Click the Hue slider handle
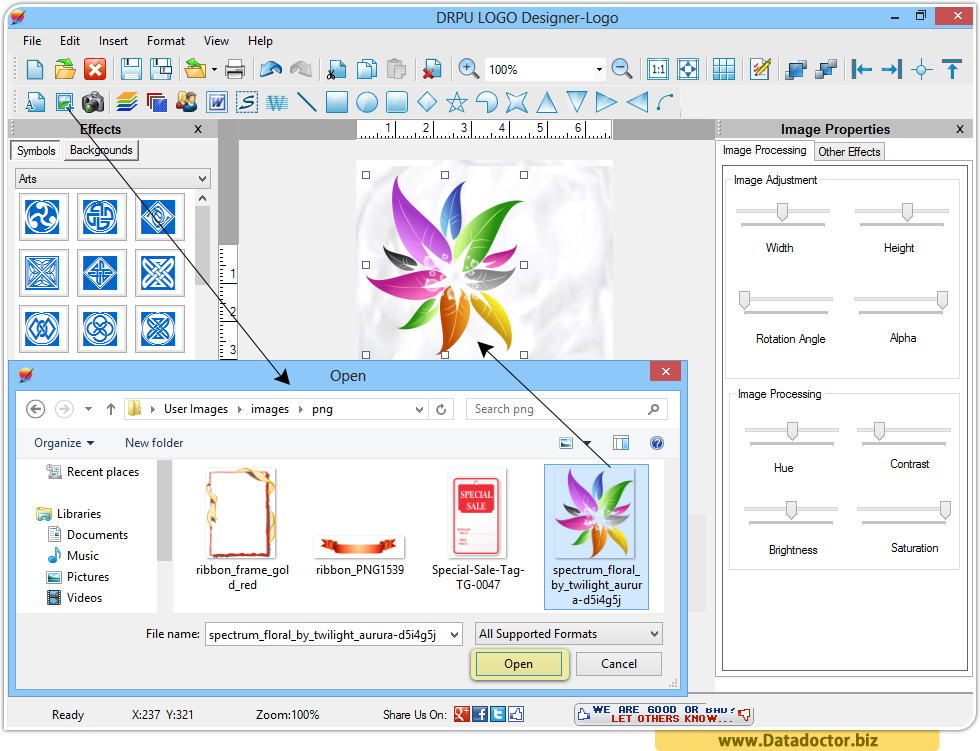 pyautogui.click(x=792, y=430)
